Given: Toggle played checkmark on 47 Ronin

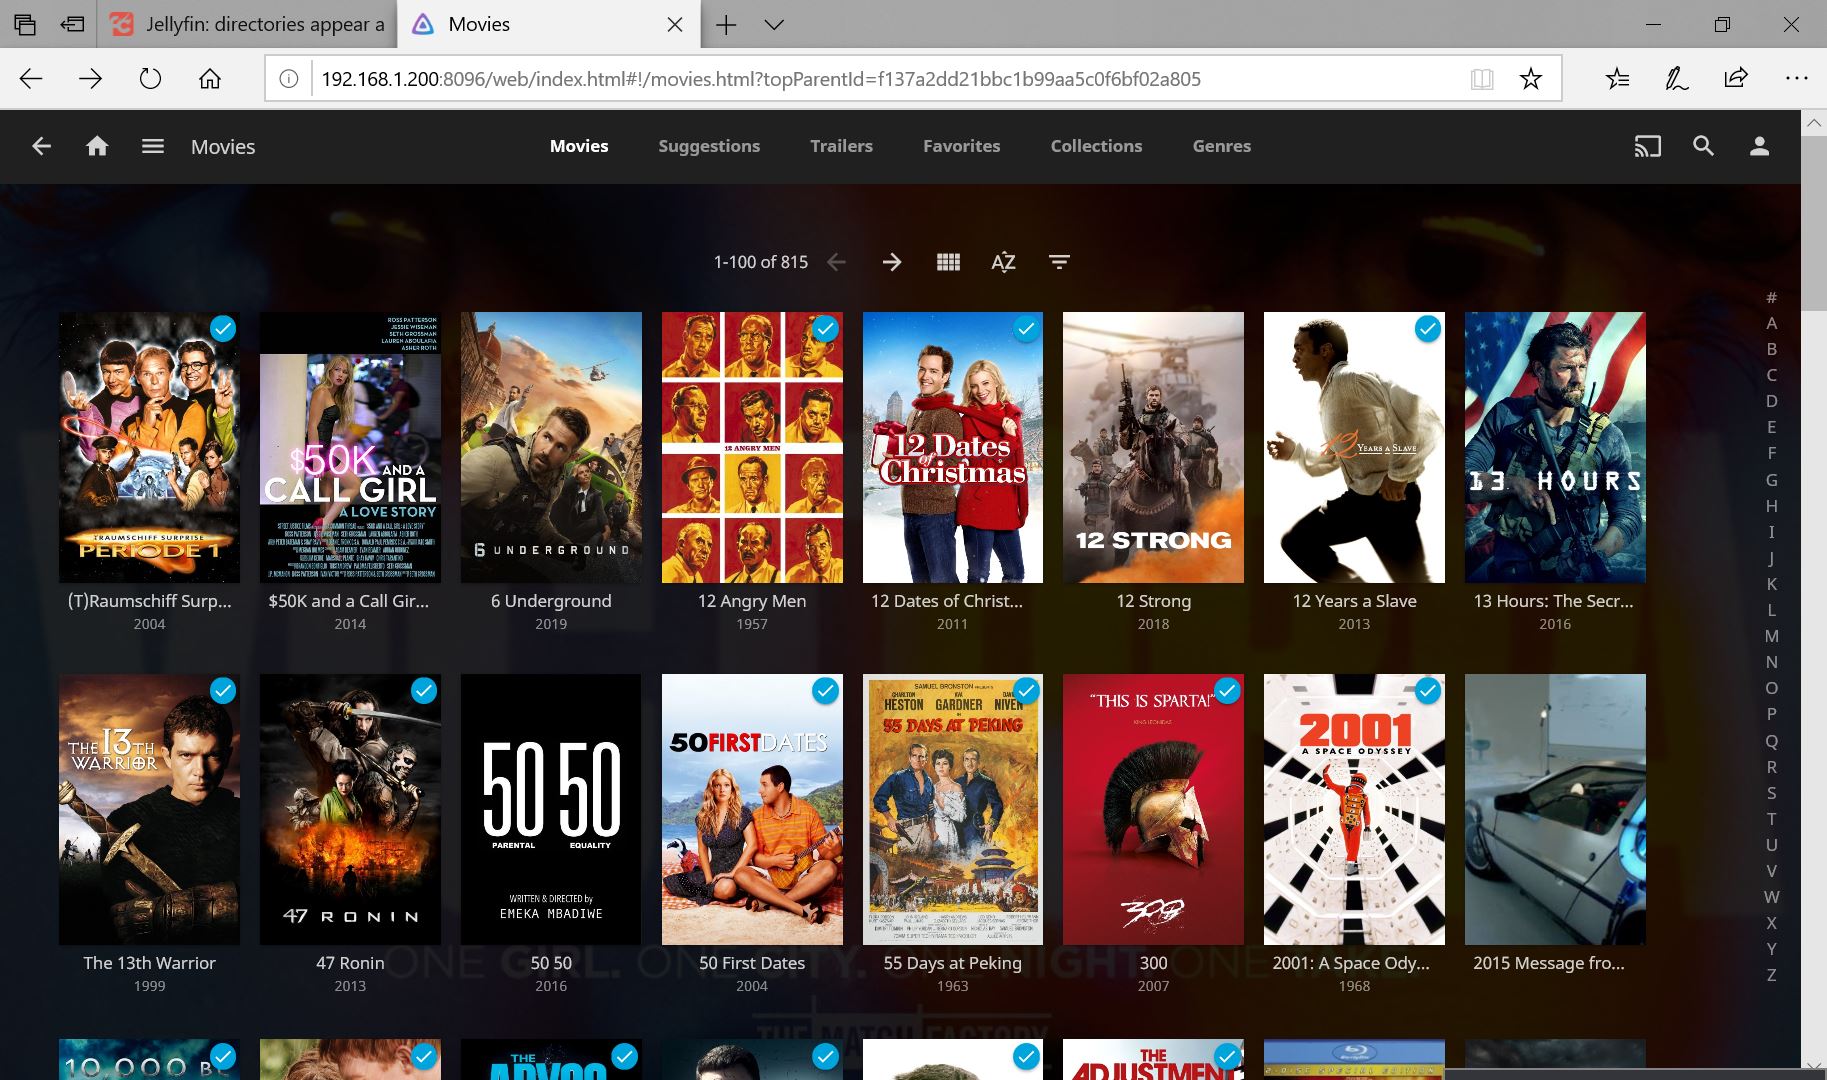Looking at the screenshot, I should 424,691.
